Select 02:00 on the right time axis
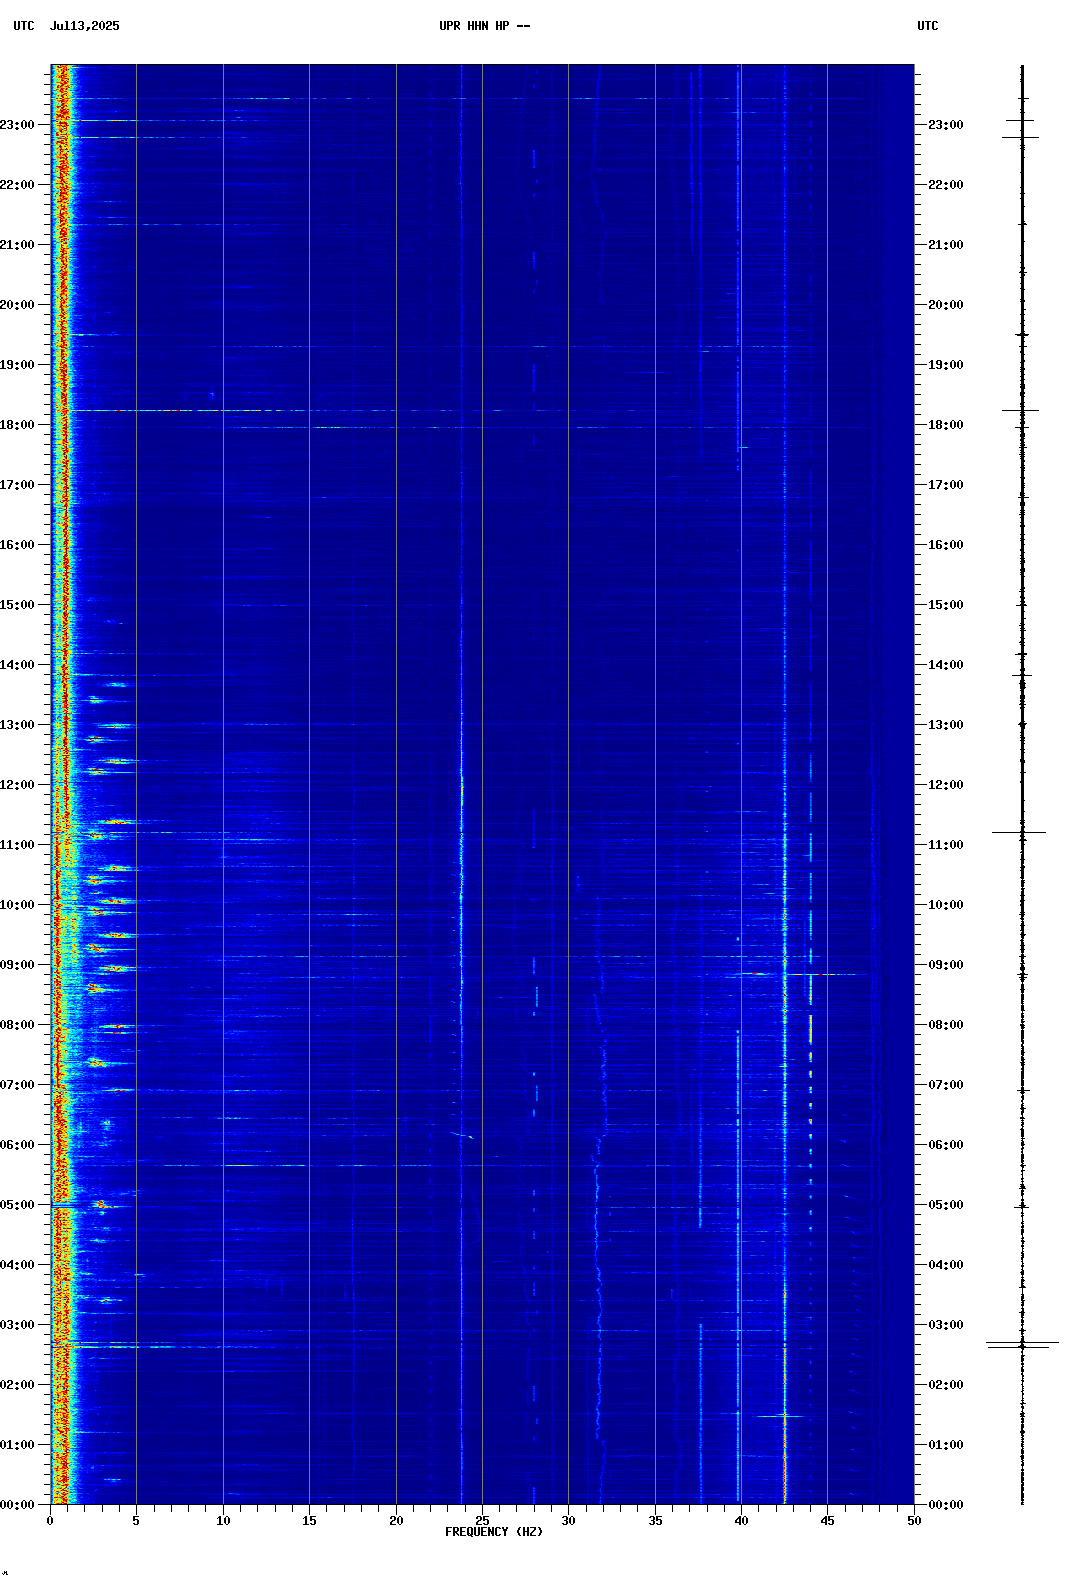The image size is (1066, 1584). coord(946,1385)
